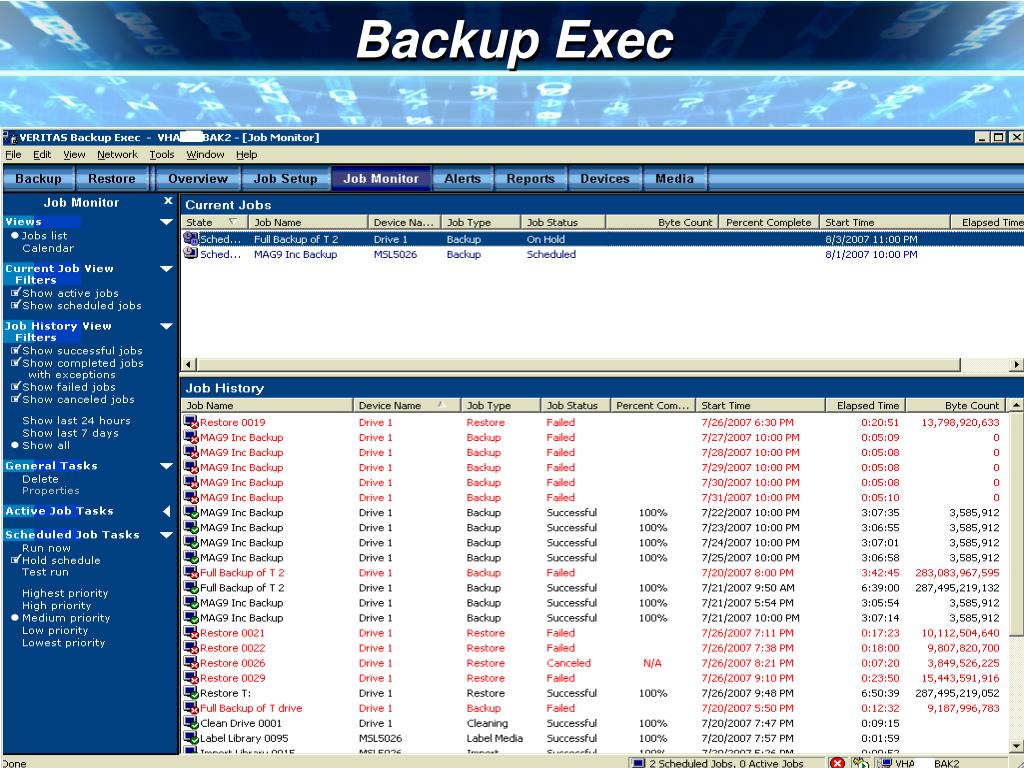The image size is (1024, 768).
Task: Click the successful Restore T: job icon
Action: 191,694
